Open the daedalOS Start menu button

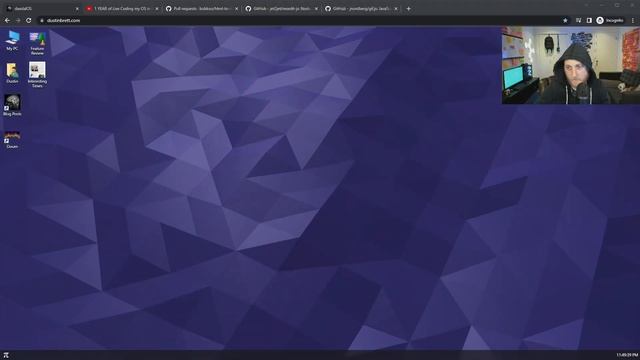point(6,355)
